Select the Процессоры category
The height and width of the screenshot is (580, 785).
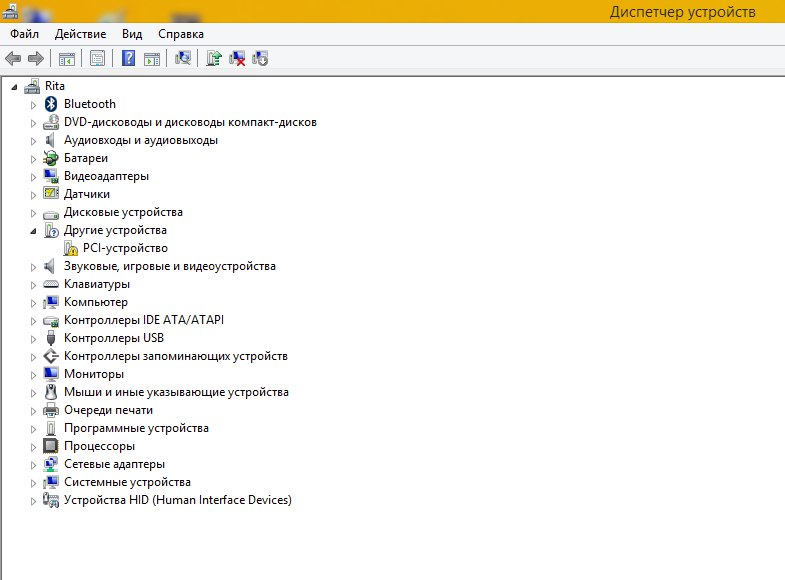99,446
